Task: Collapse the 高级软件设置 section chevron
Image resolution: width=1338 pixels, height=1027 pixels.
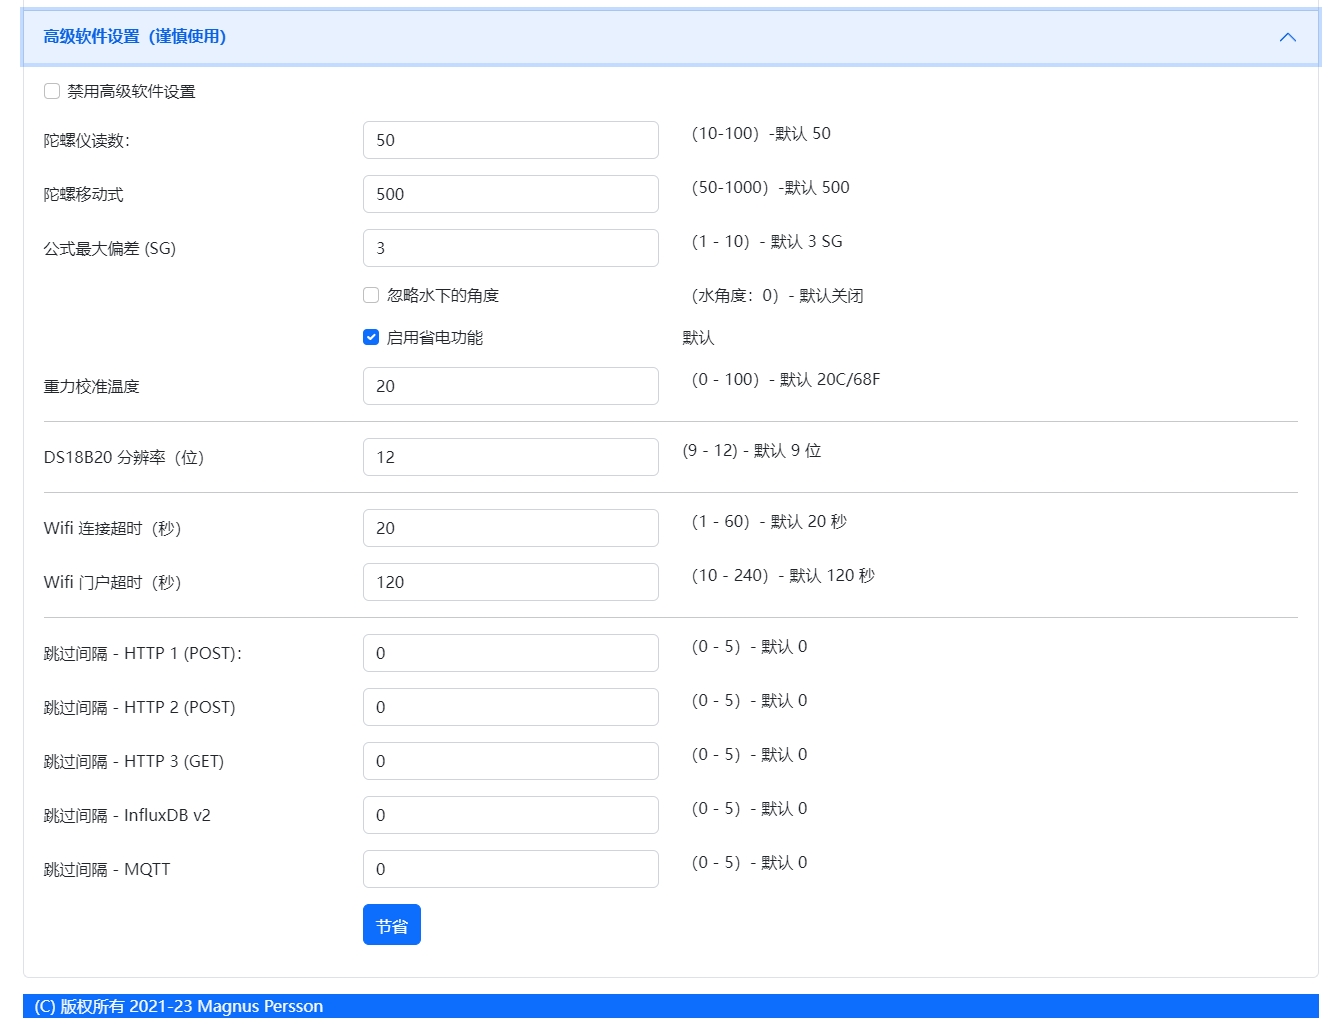Action: [1287, 37]
